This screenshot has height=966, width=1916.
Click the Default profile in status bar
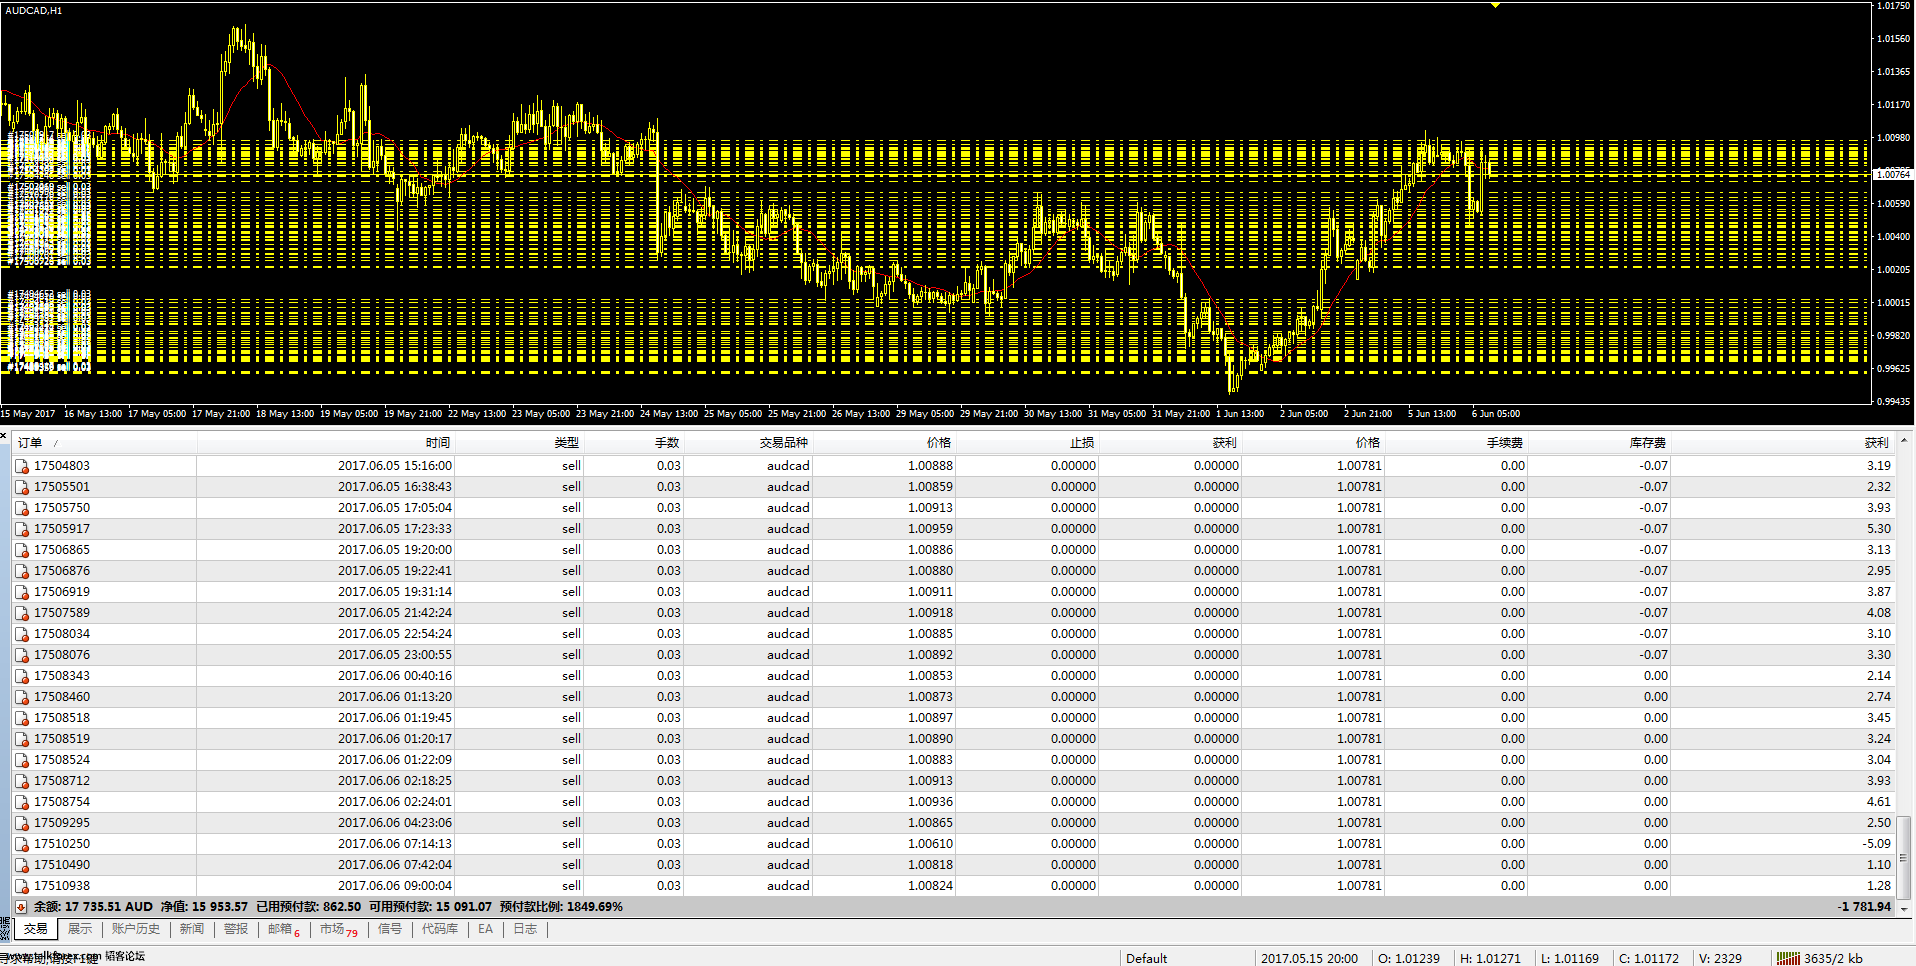point(1146,958)
